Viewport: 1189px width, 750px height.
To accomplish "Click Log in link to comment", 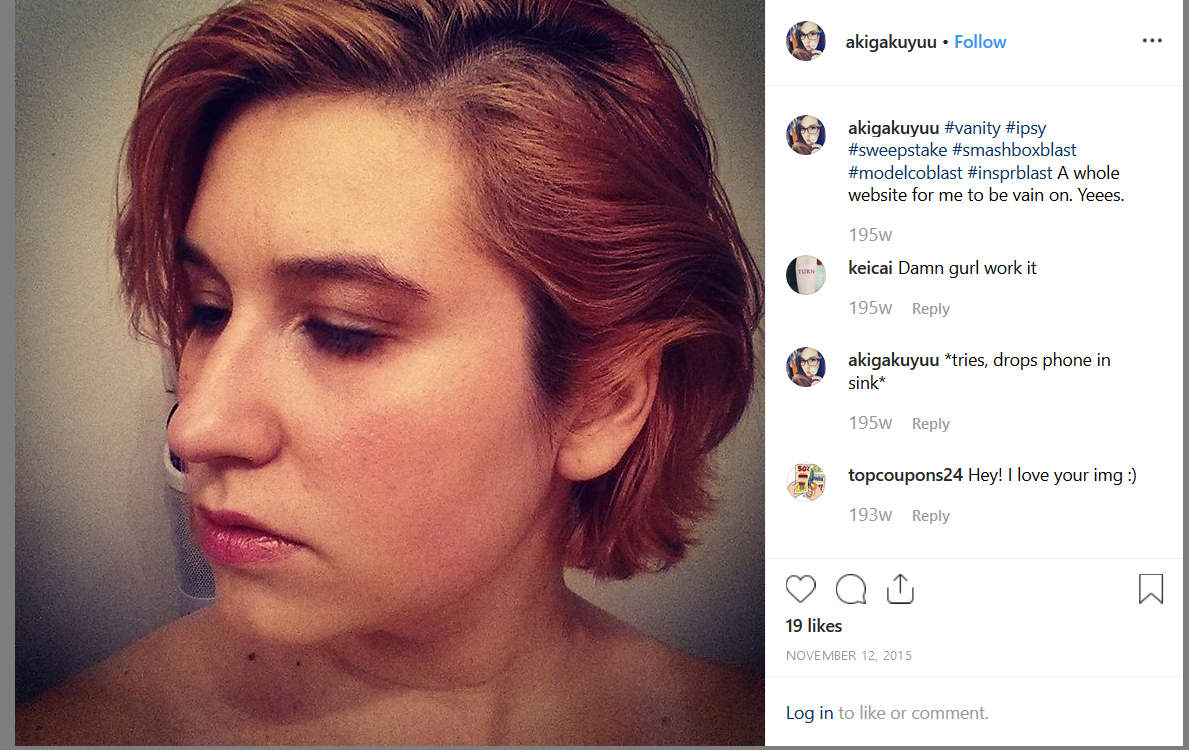I will tap(809, 713).
